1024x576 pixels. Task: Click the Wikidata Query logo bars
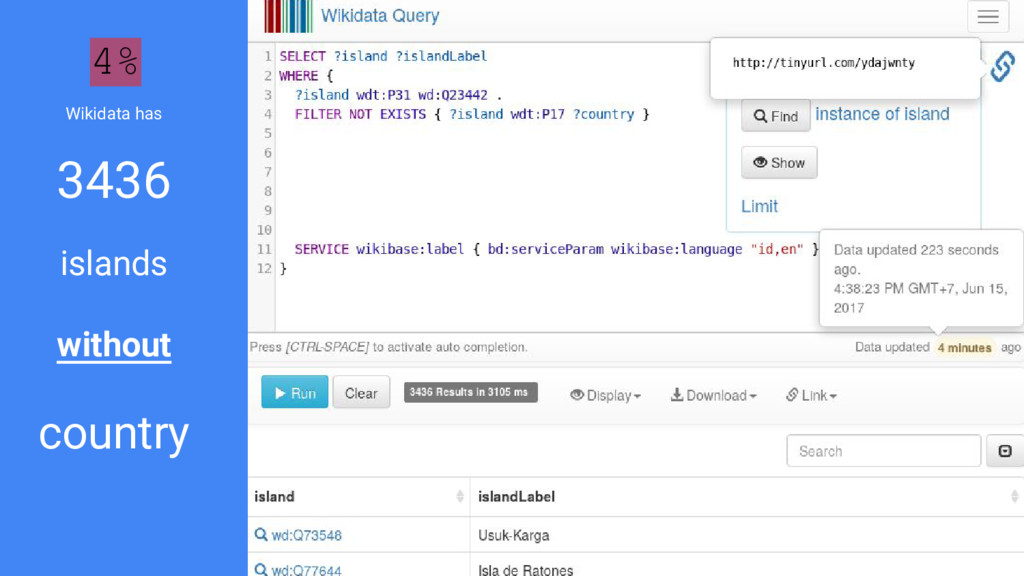(288, 16)
